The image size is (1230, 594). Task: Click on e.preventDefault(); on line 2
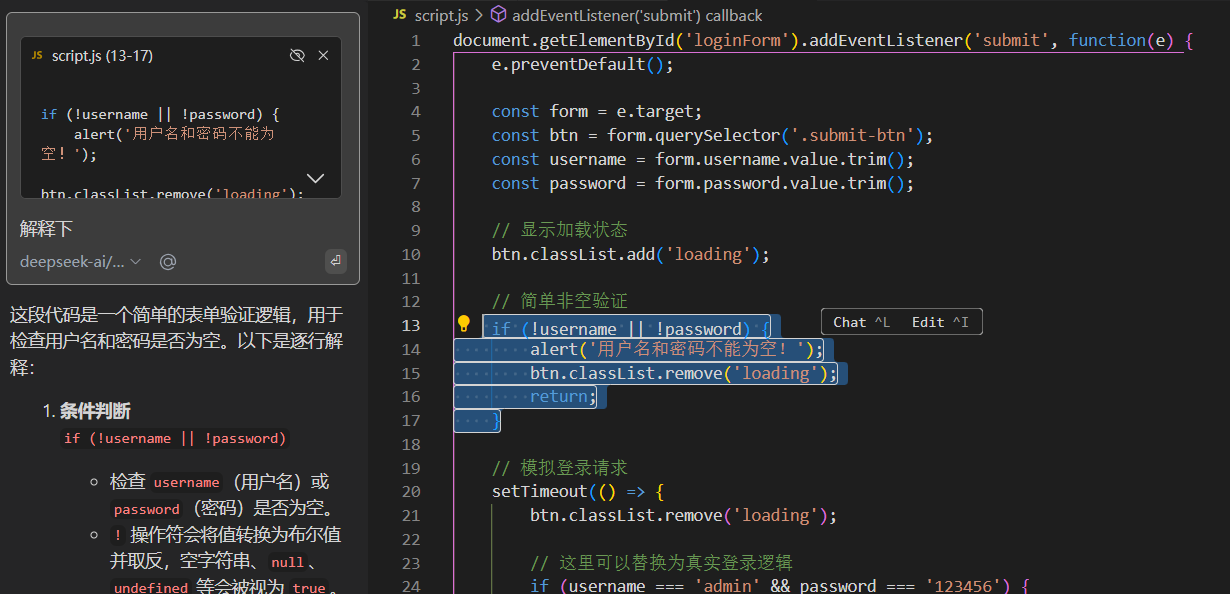coord(583,64)
